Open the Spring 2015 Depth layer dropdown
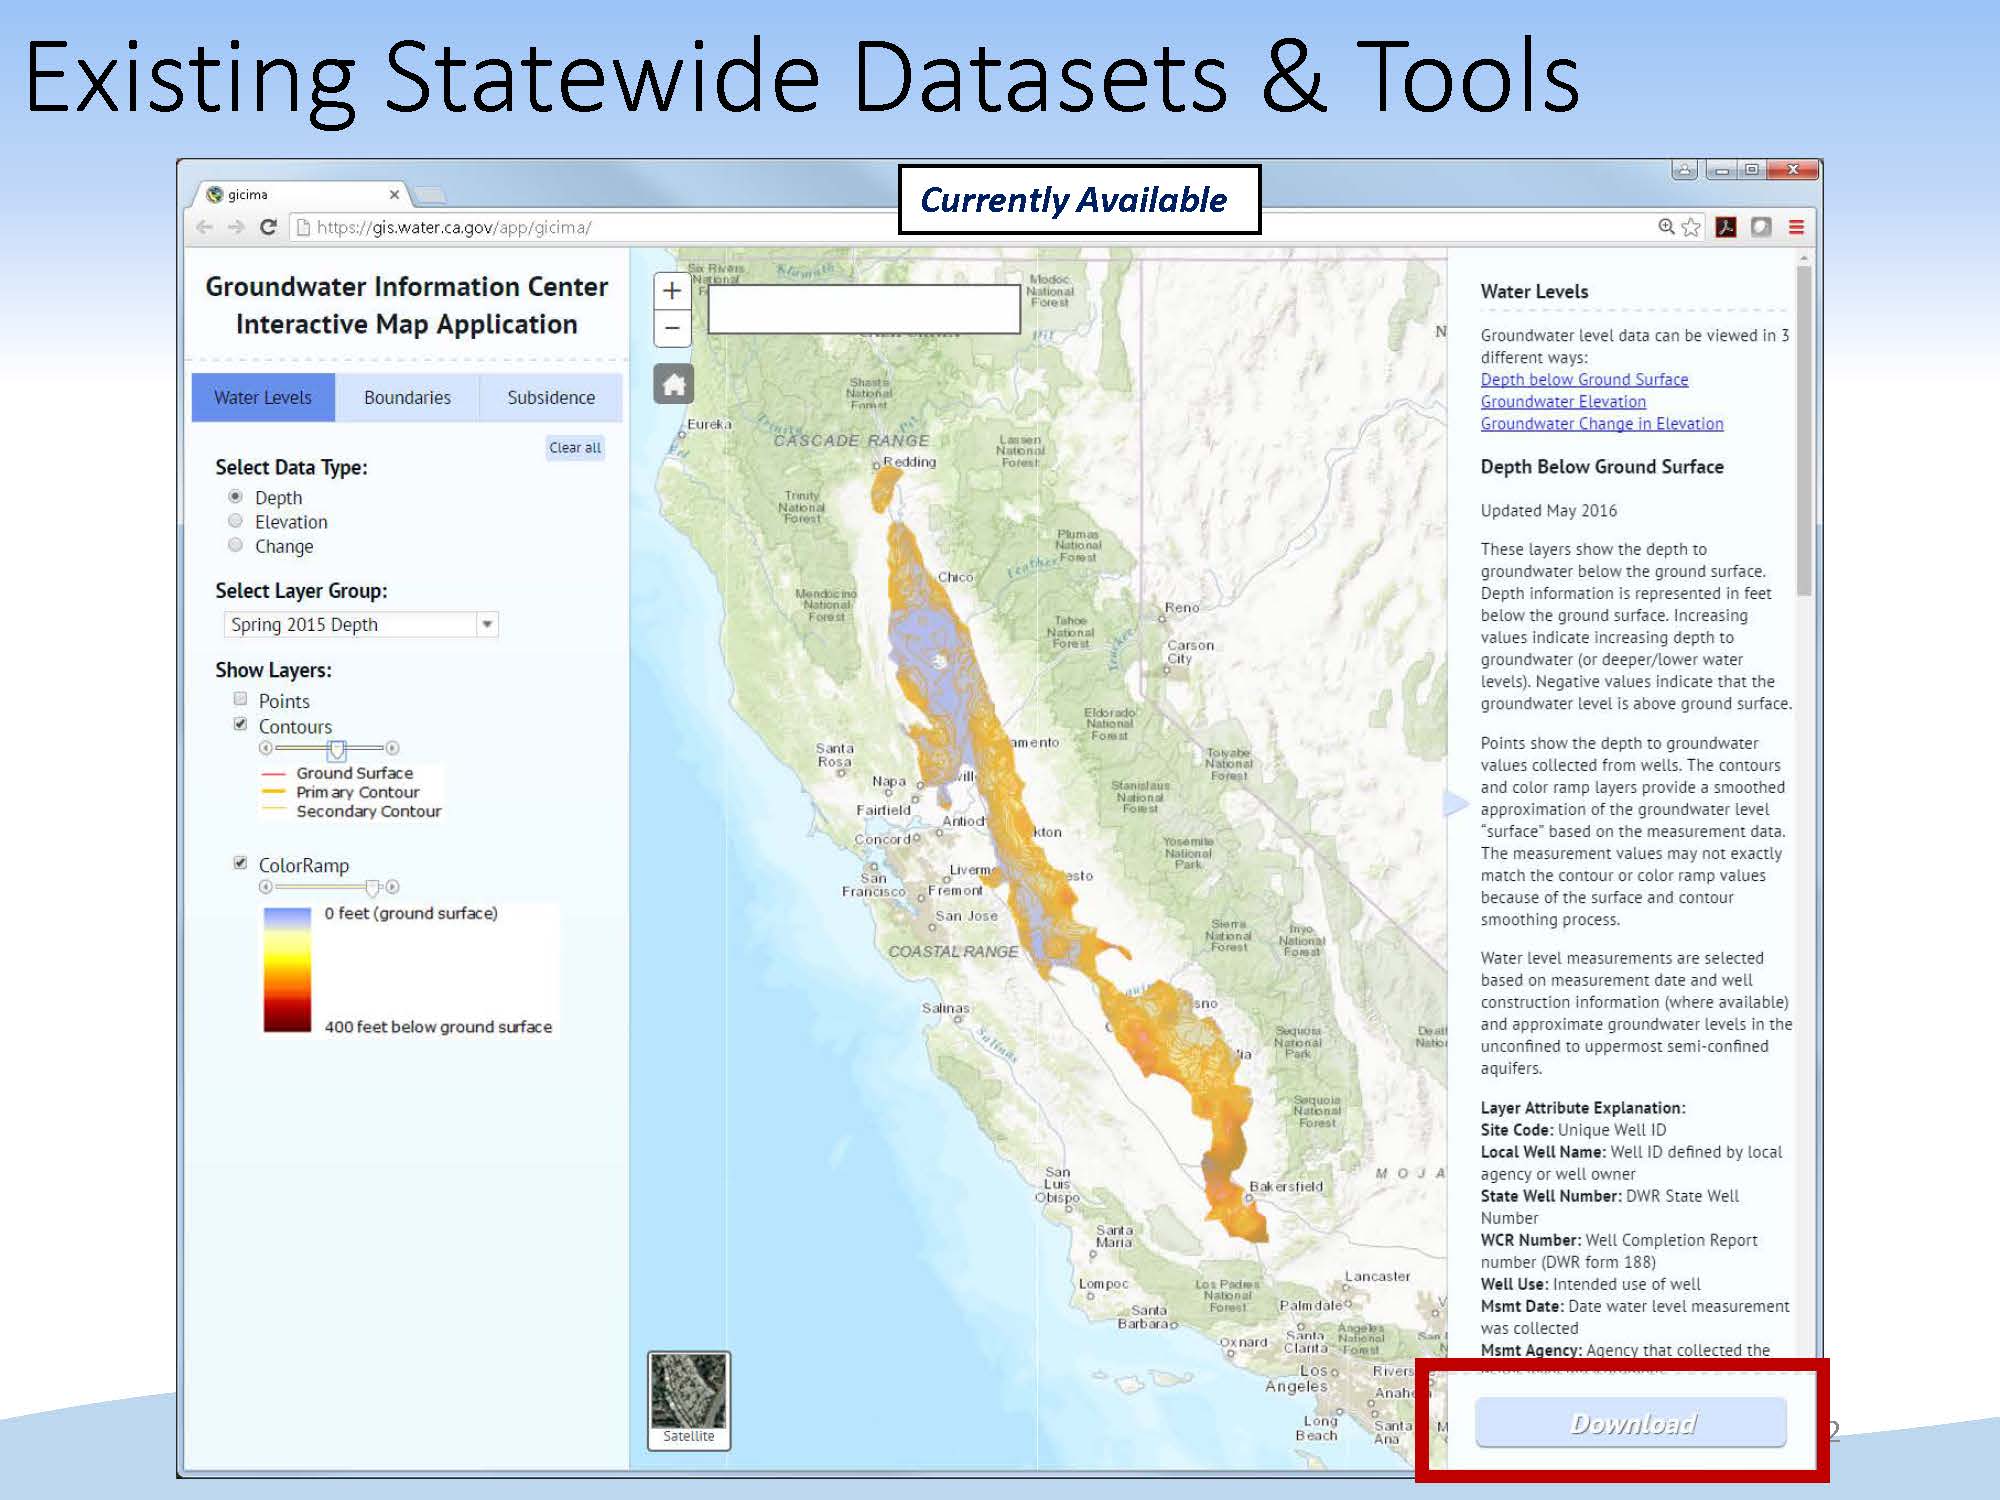The image size is (2000, 1500). point(486,624)
